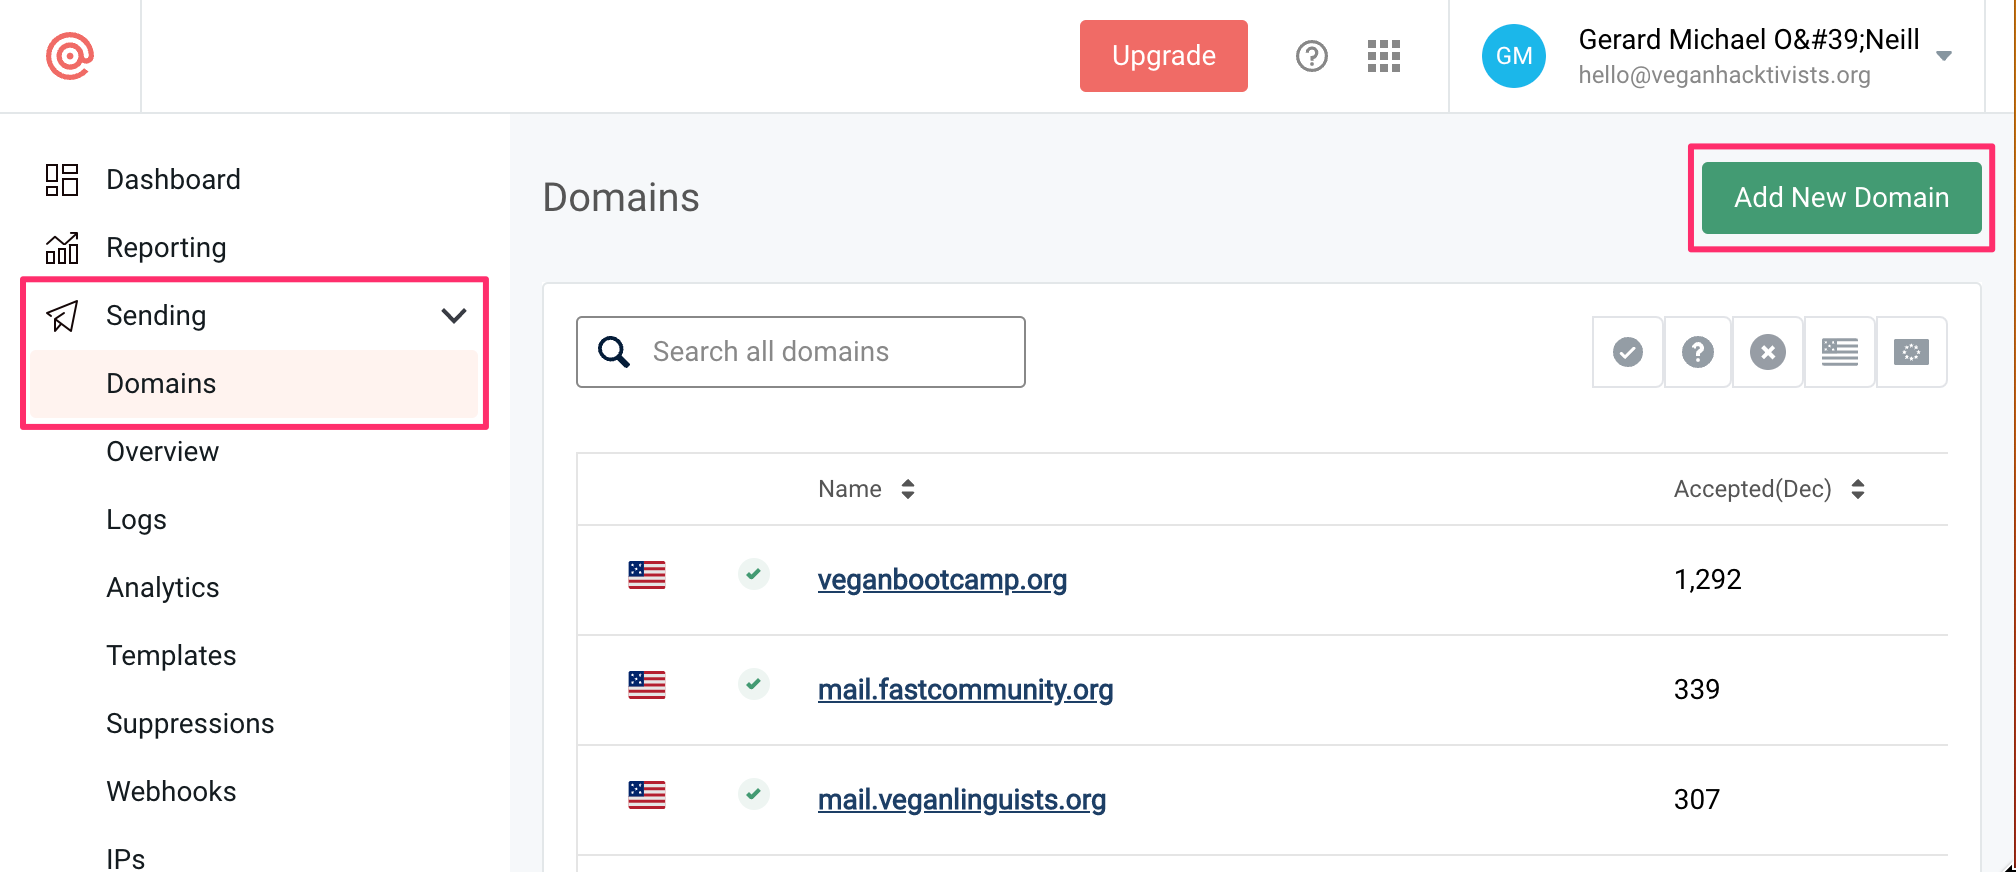Image resolution: width=2016 pixels, height=872 pixels.
Task: Click the Add New Domain button
Action: coord(1841,197)
